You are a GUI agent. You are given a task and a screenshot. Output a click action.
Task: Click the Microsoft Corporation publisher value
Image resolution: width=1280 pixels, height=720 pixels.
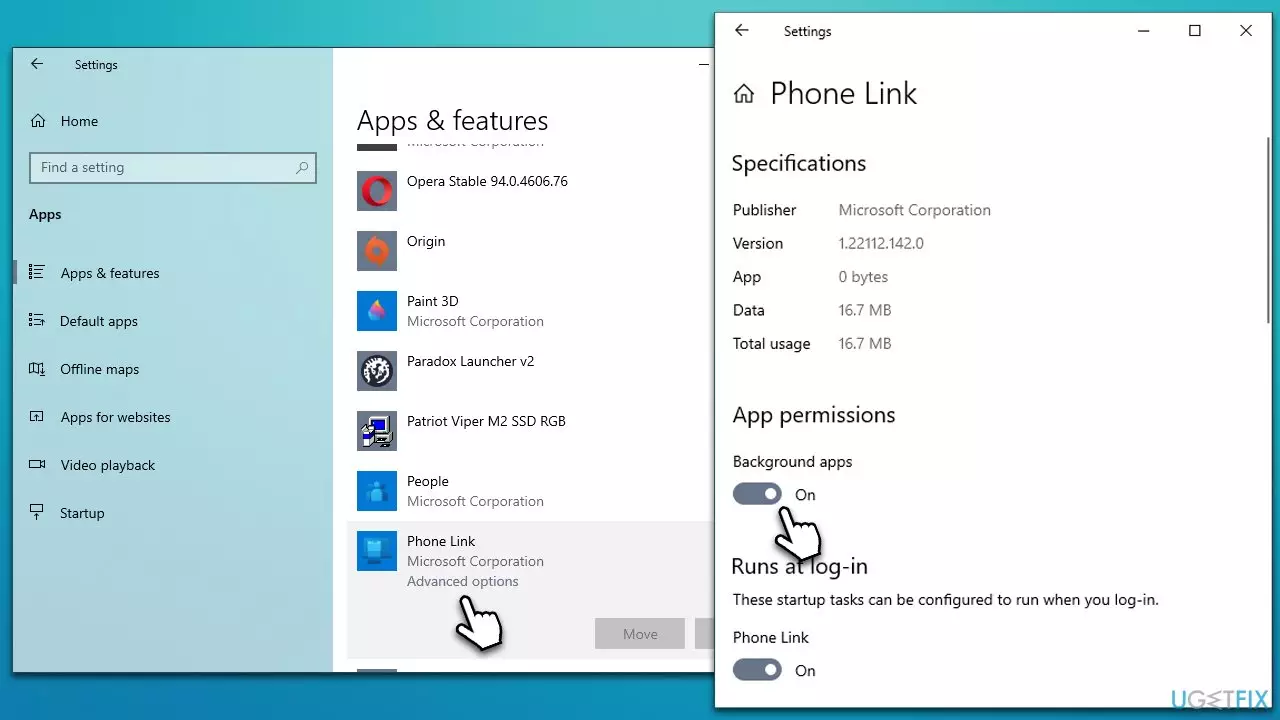914,210
